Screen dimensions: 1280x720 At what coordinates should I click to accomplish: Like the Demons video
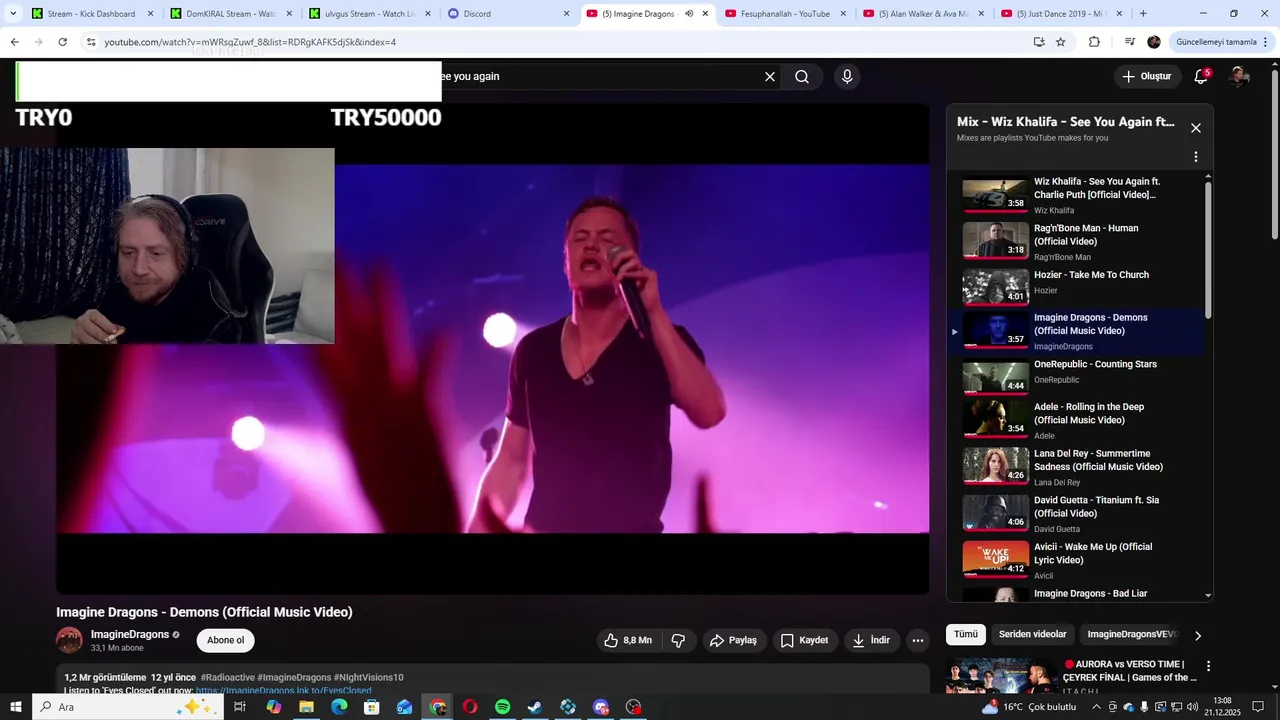[627, 640]
